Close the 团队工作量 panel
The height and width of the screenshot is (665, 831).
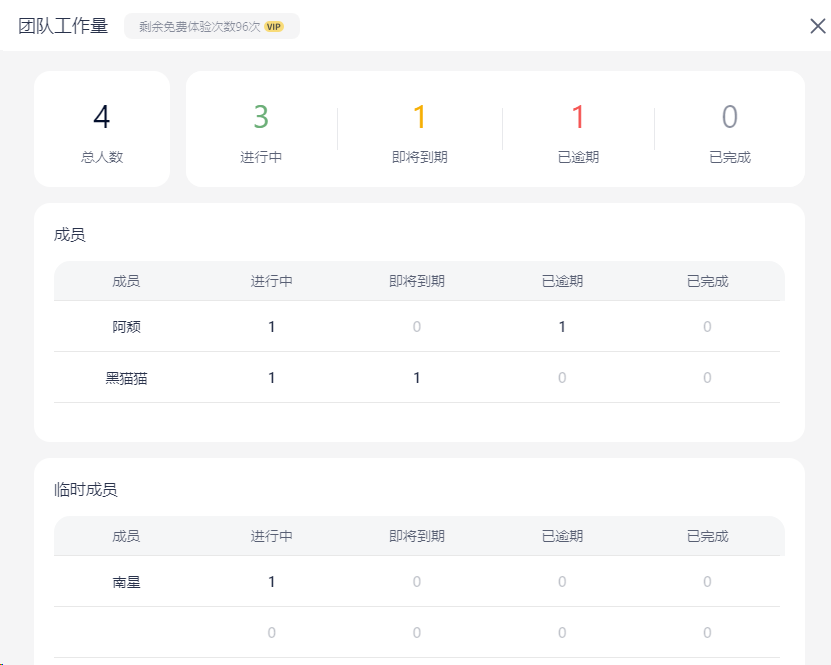[817, 26]
